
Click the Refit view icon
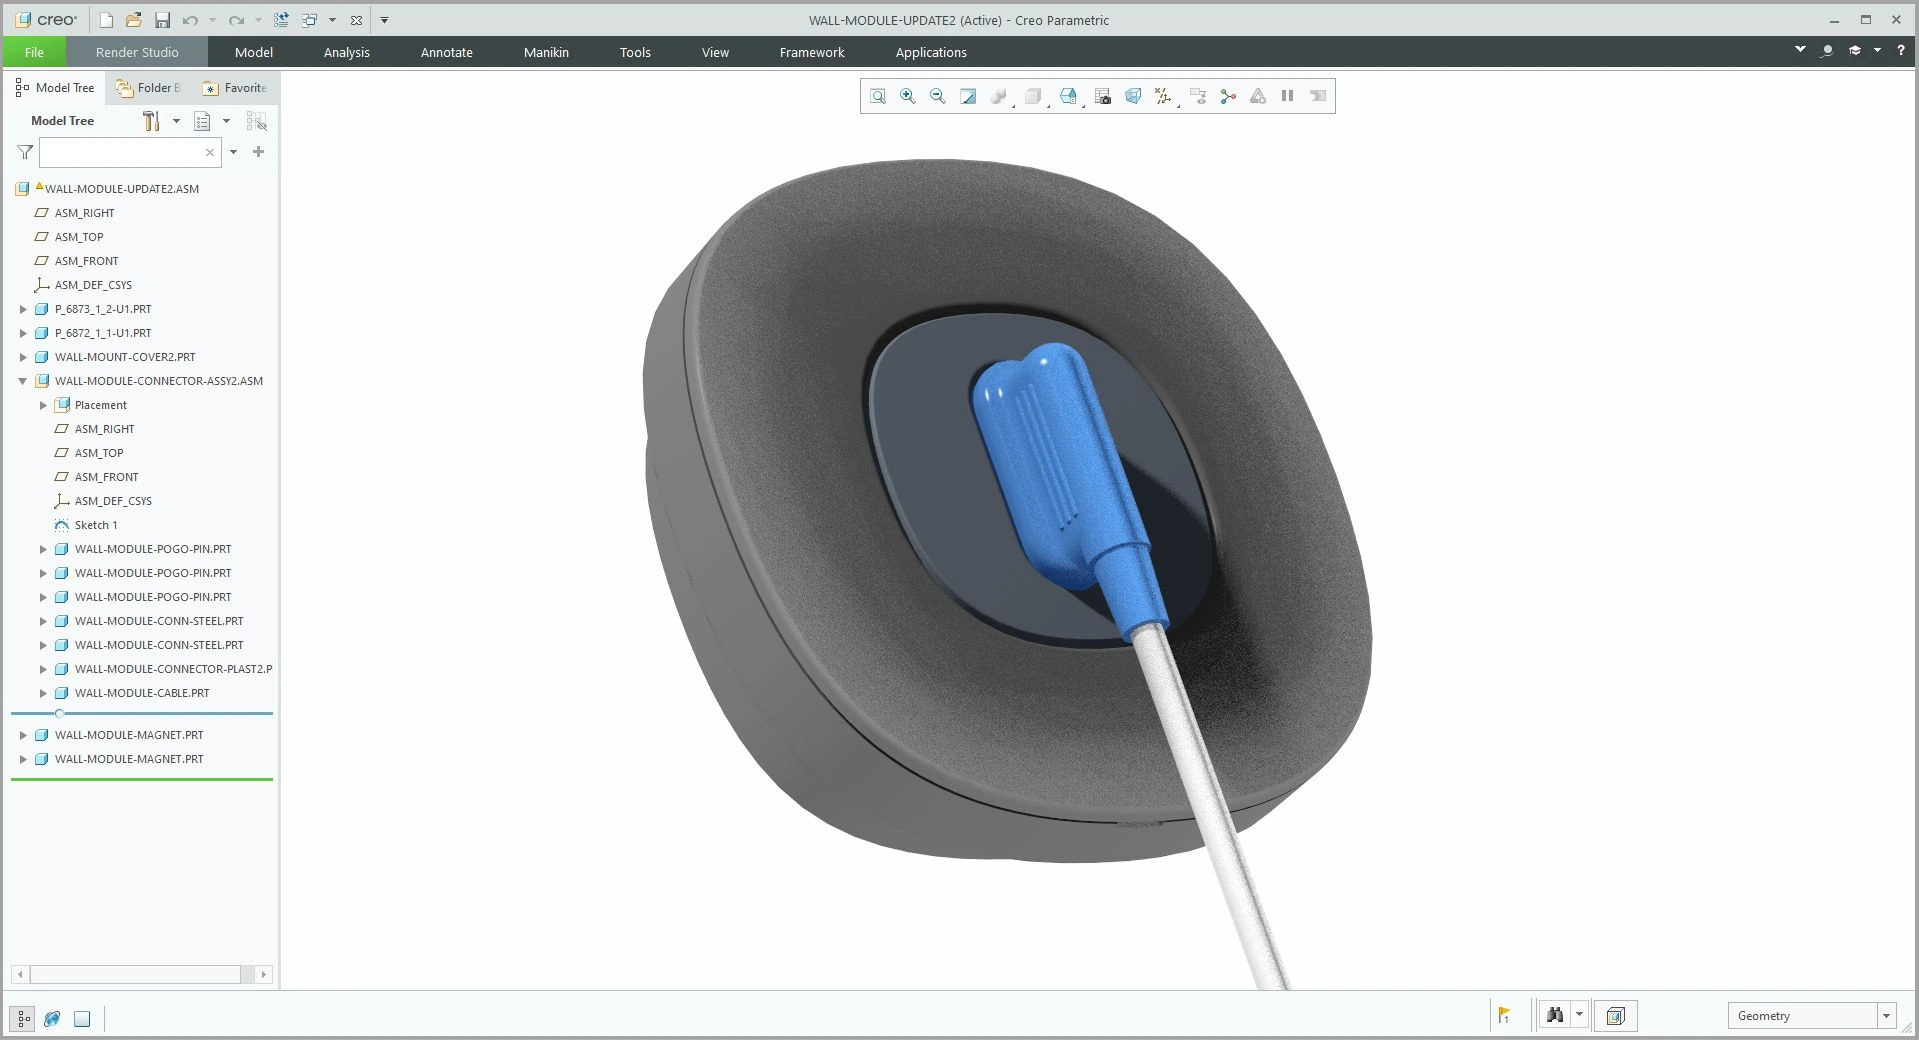pyautogui.click(x=878, y=96)
